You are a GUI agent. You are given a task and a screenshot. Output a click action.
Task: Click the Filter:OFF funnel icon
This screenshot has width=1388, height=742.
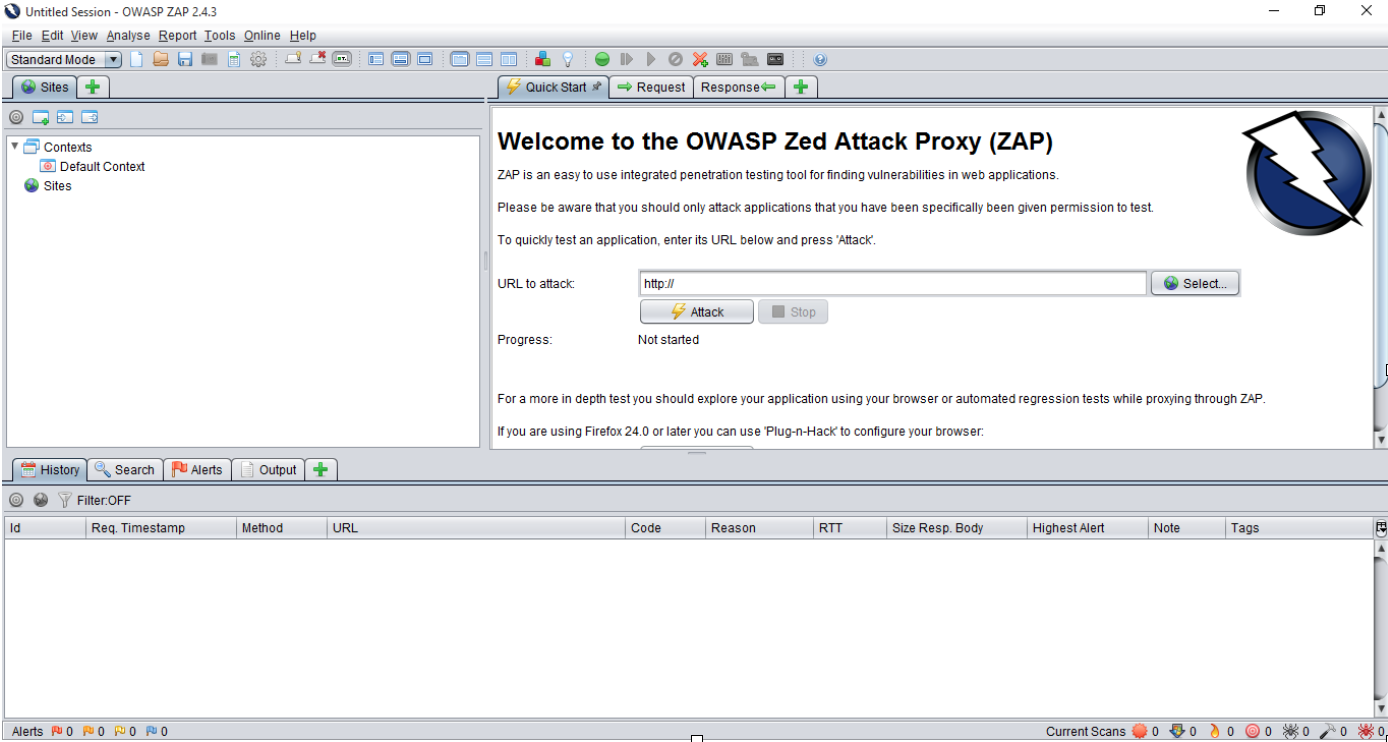click(x=65, y=500)
